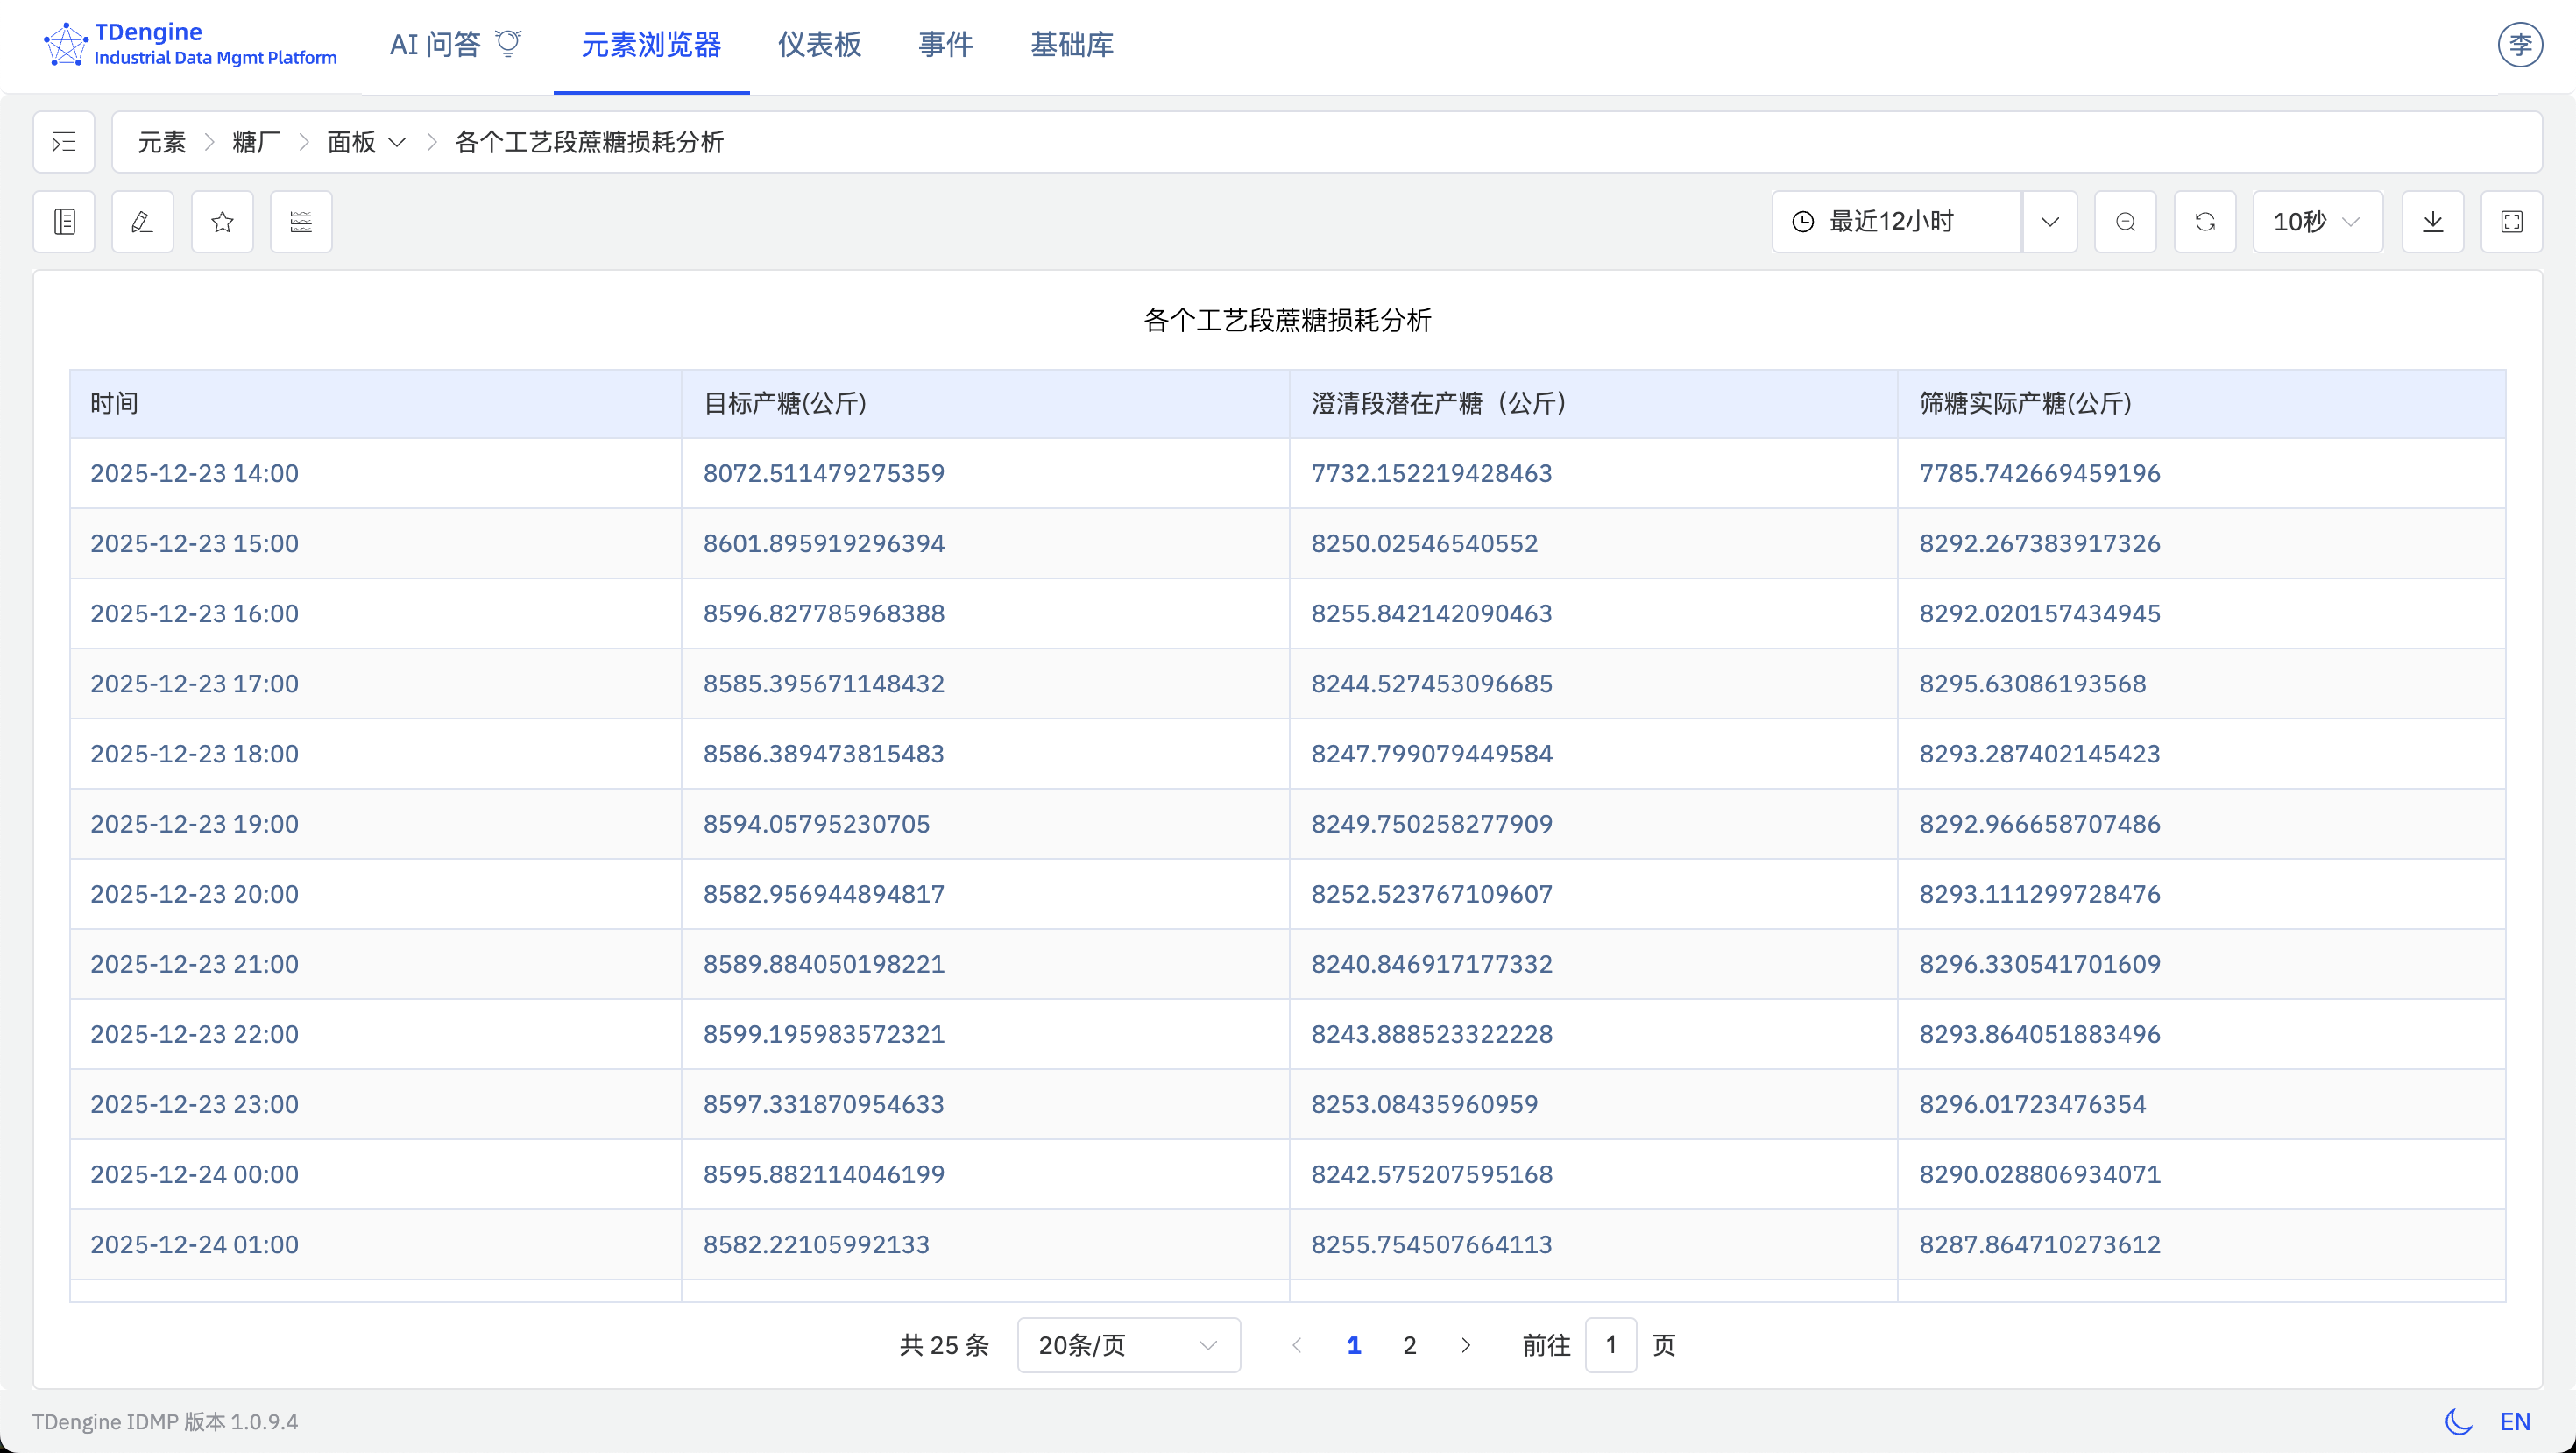The width and height of the screenshot is (2576, 1453).
Task: Toggle dark mode with the moon icon
Action: [x=2459, y=1421]
